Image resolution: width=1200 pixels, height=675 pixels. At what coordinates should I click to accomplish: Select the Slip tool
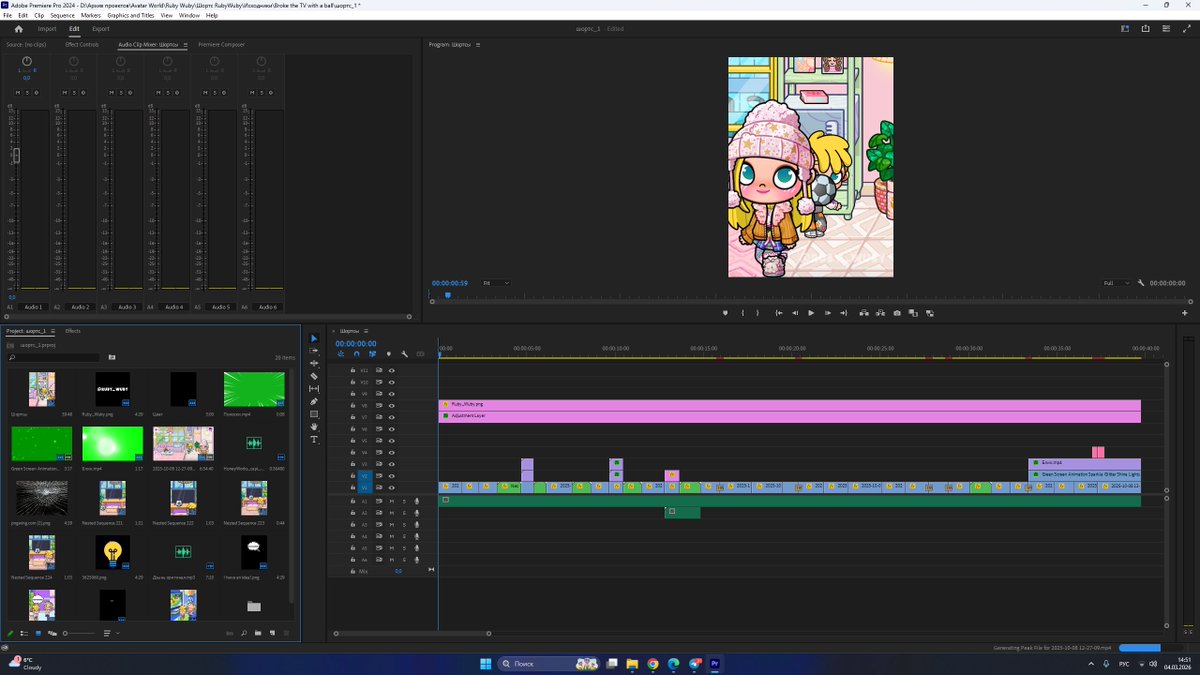314,389
